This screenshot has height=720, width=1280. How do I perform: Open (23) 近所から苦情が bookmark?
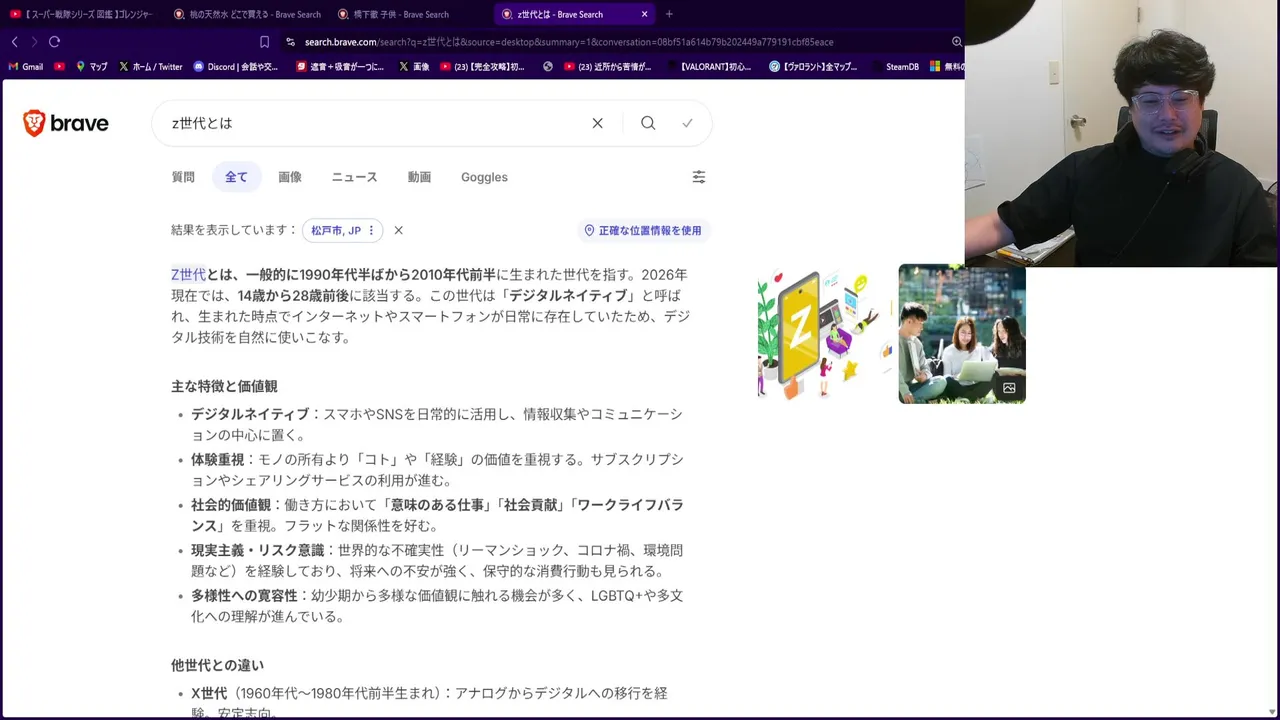608,67
